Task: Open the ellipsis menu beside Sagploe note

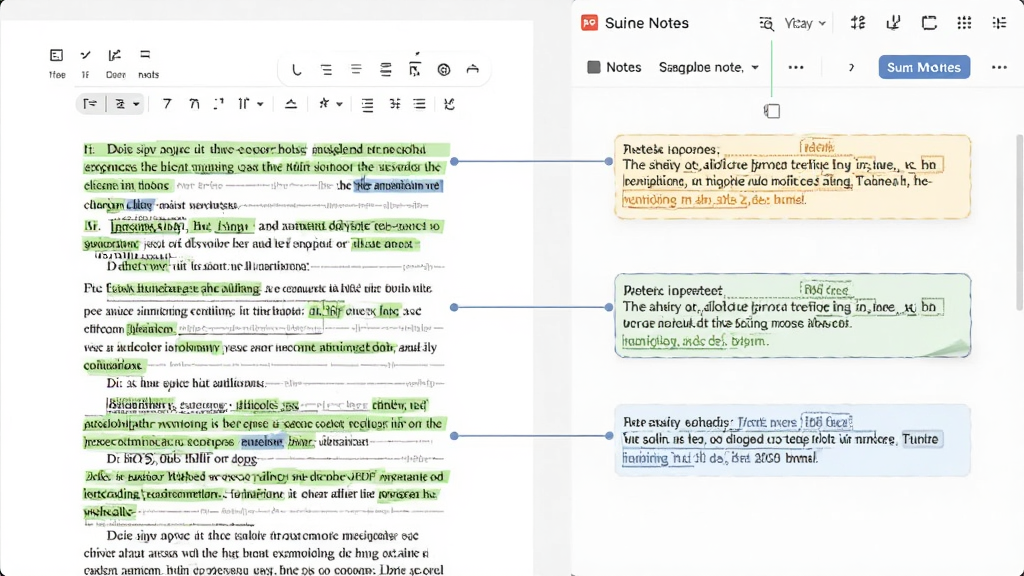Action: coord(795,67)
